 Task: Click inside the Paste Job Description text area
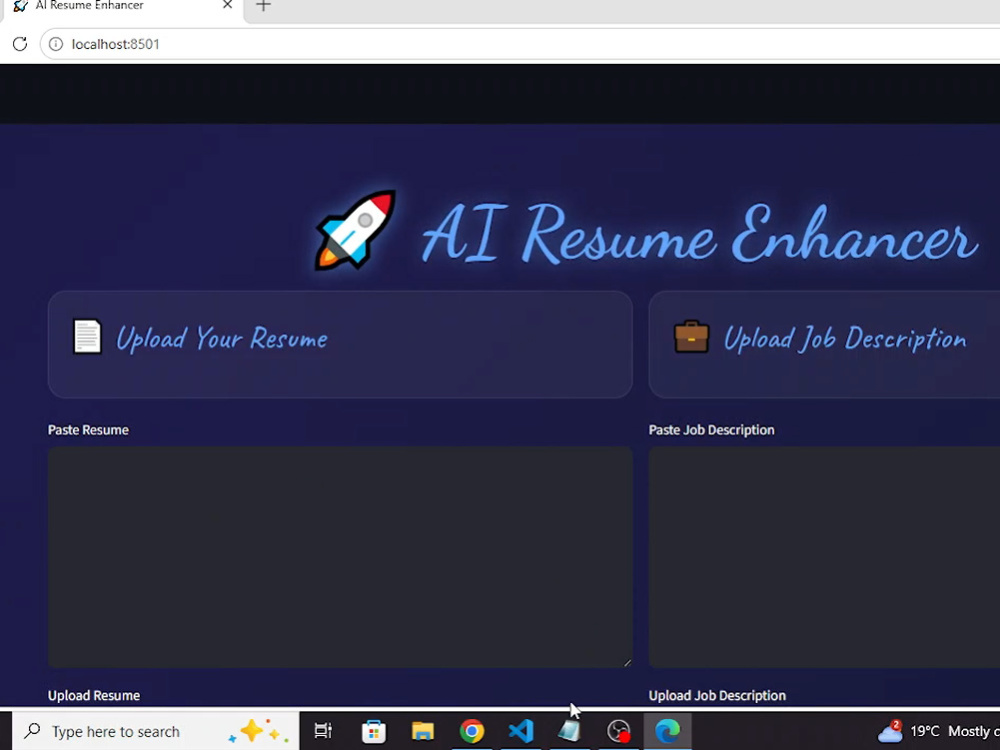[x=824, y=557]
